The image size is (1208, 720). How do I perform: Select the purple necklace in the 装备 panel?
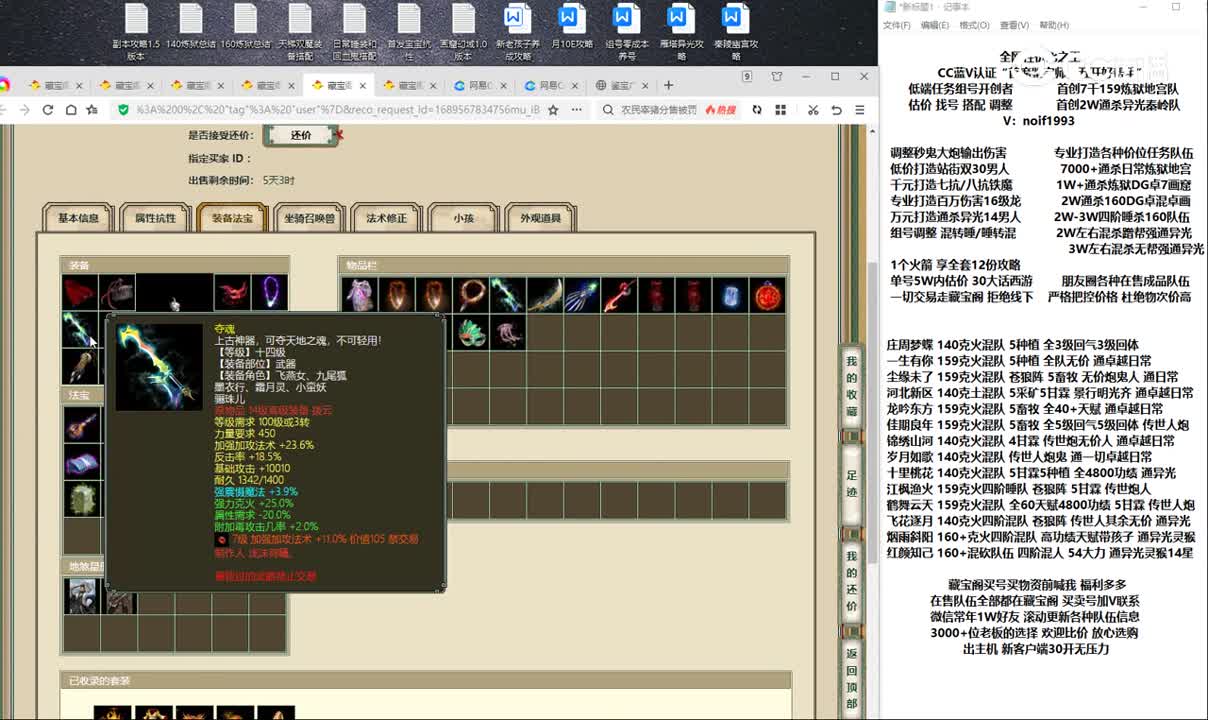pyautogui.click(x=270, y=293)
